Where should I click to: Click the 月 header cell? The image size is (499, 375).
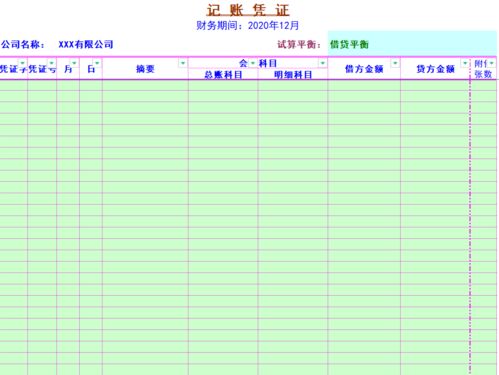[x=68, y=69]
